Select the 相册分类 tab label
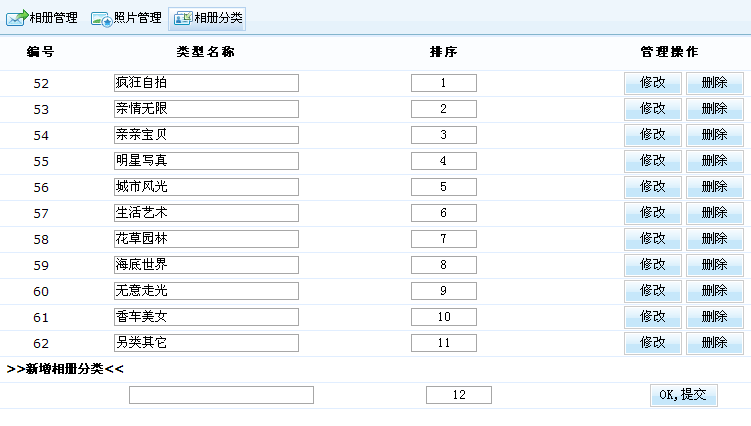 click(218, 18)
